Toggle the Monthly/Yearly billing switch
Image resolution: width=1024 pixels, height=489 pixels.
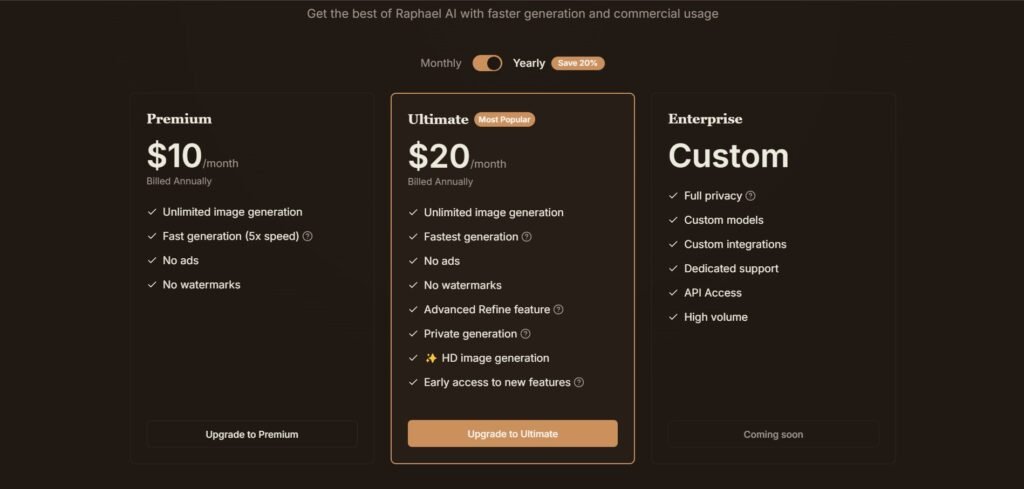487,63
